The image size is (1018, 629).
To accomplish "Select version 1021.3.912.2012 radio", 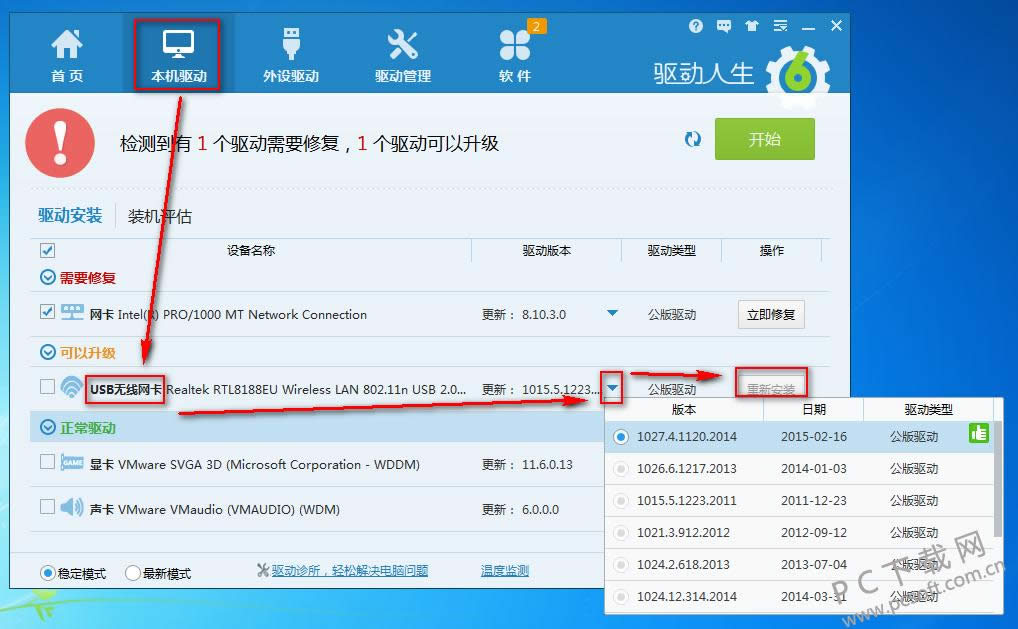I will coord(621,533).
